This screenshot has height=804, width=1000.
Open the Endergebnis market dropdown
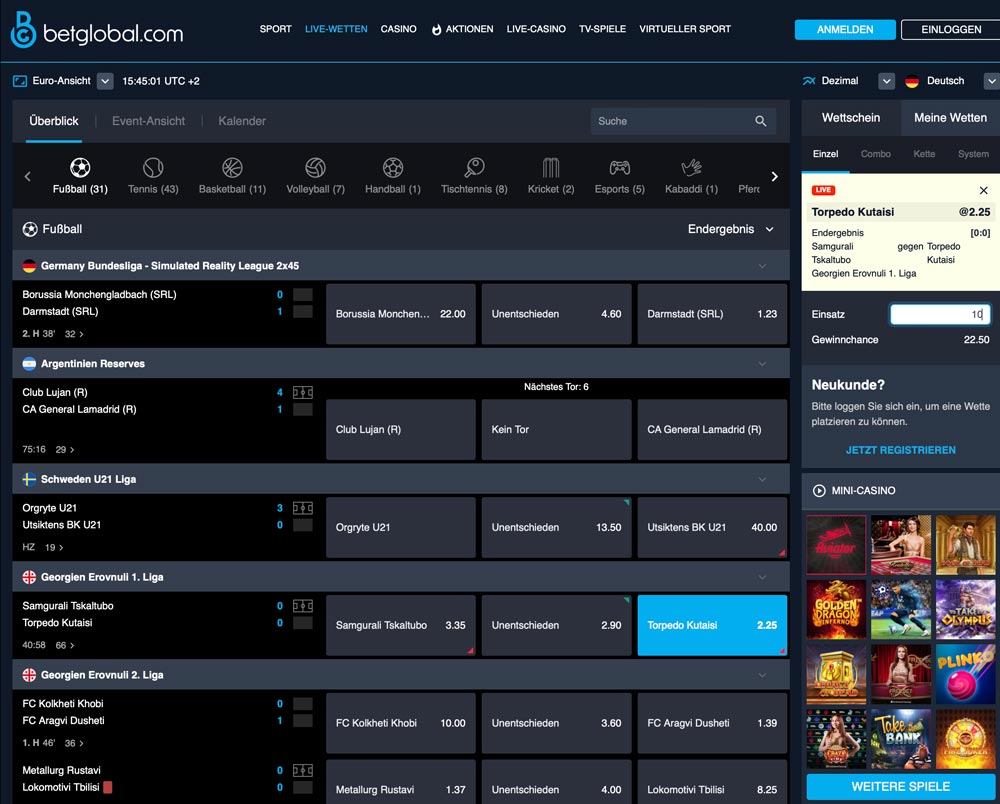[730, 229]
